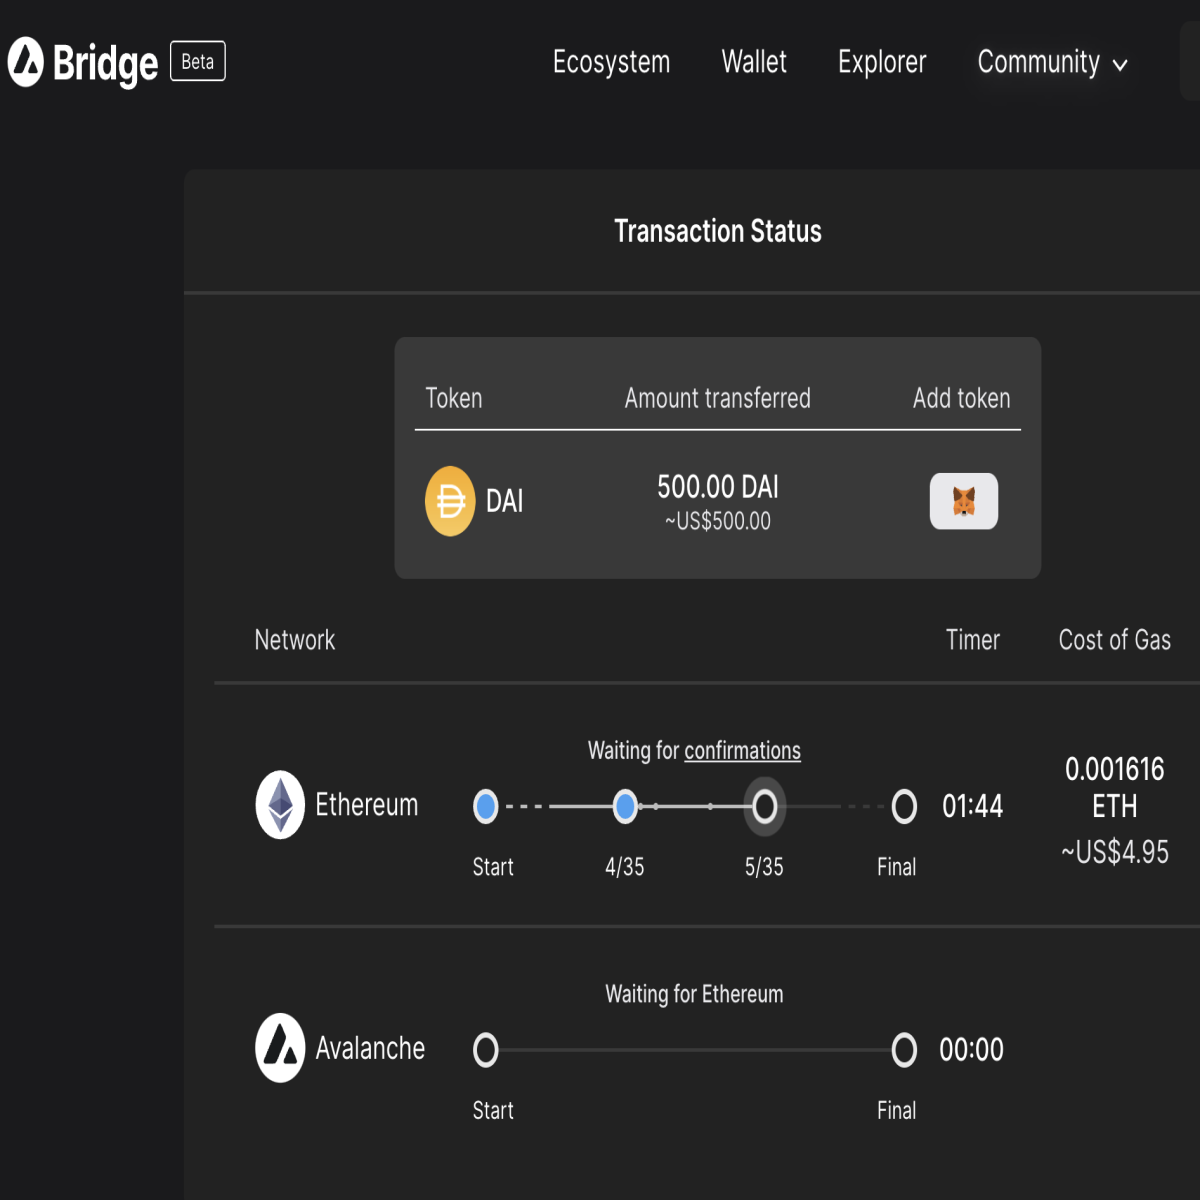Click the Add token column header
The image size is (1200, 1200).
pos(962,398)
